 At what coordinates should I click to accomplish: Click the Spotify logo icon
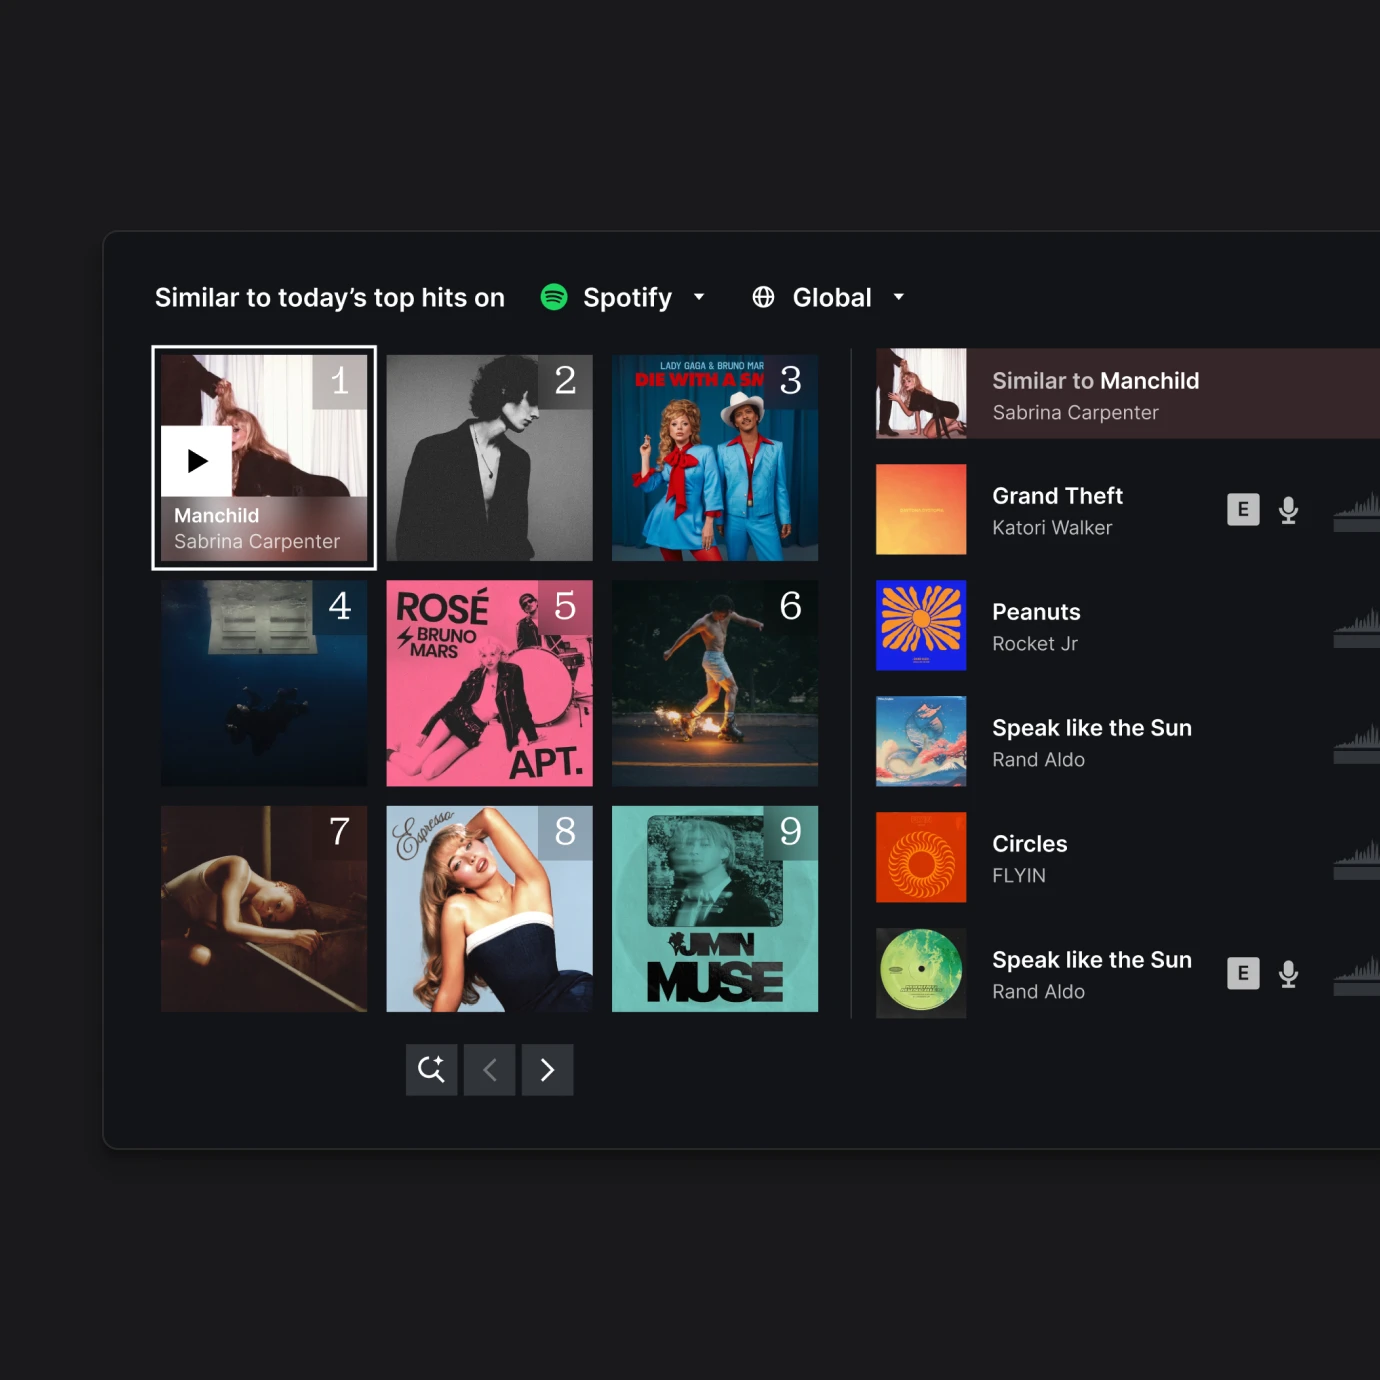tap(554, 297)
